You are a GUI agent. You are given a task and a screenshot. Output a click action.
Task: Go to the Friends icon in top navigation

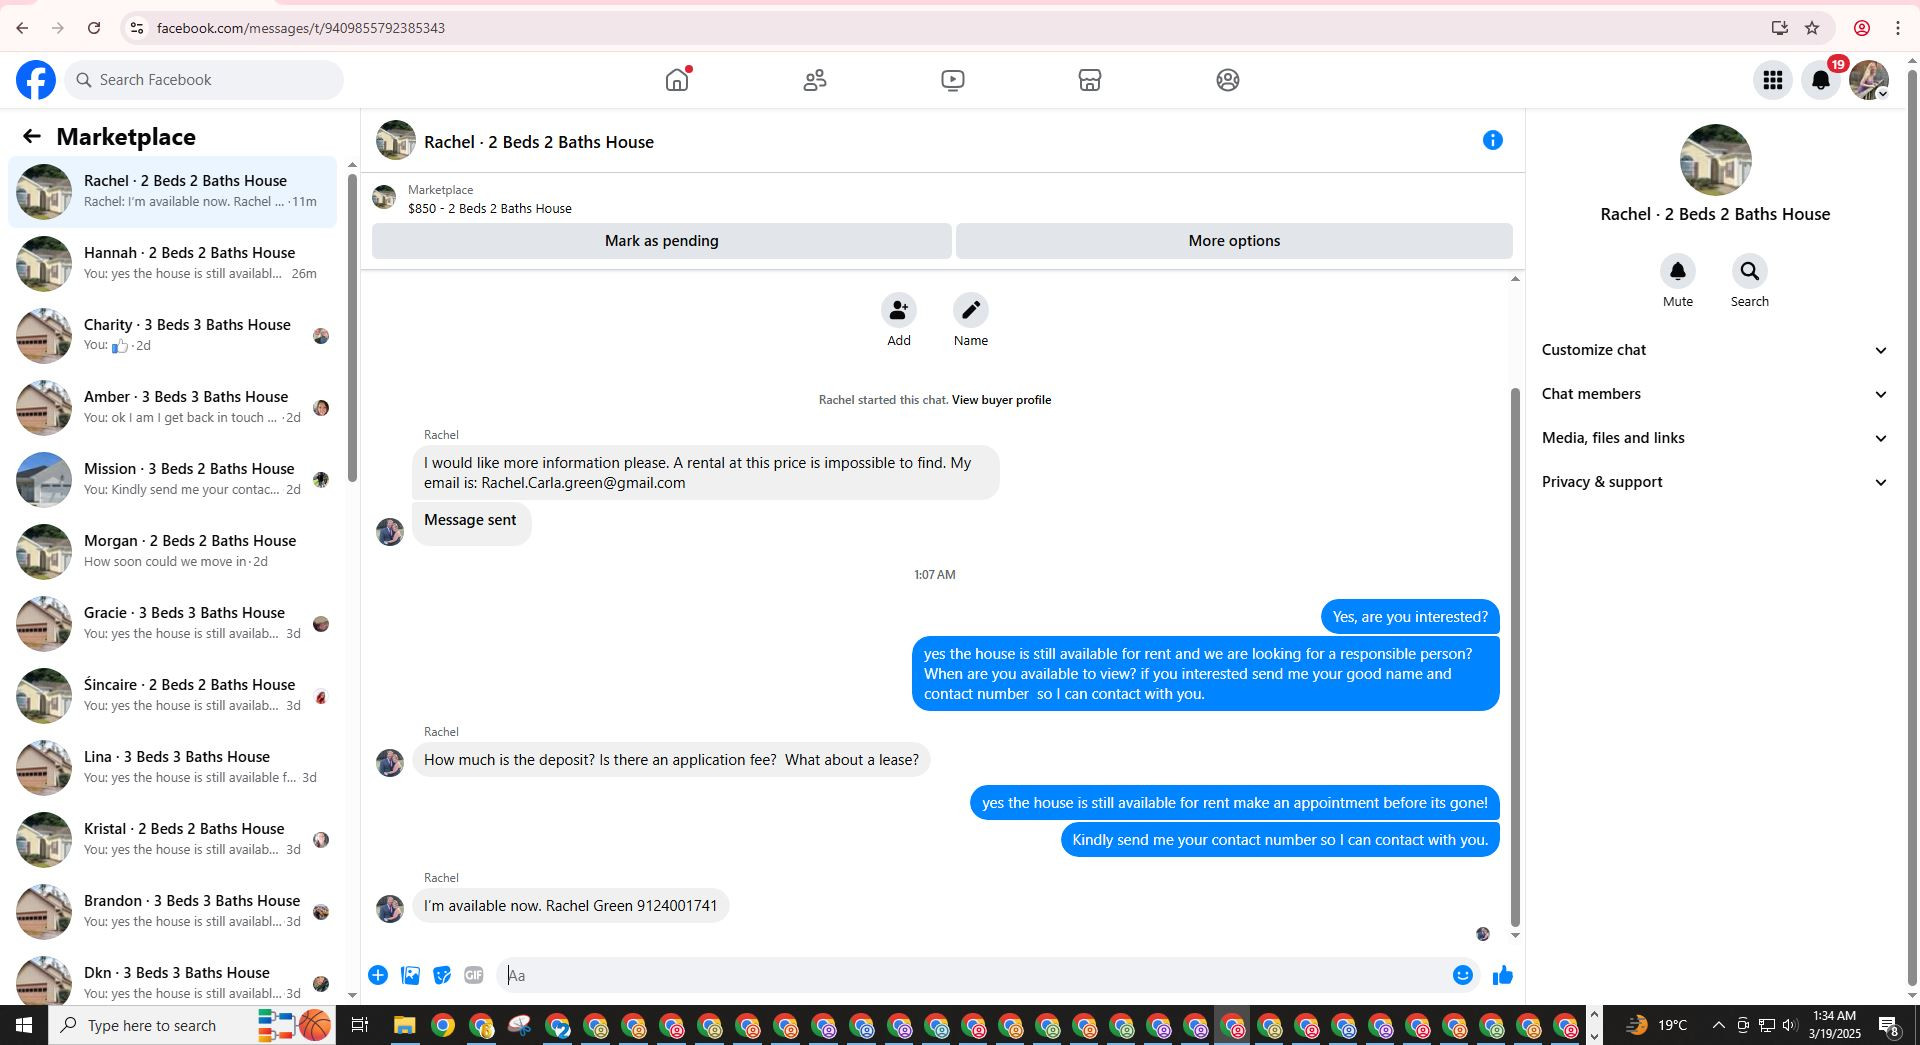click(815, 80)
